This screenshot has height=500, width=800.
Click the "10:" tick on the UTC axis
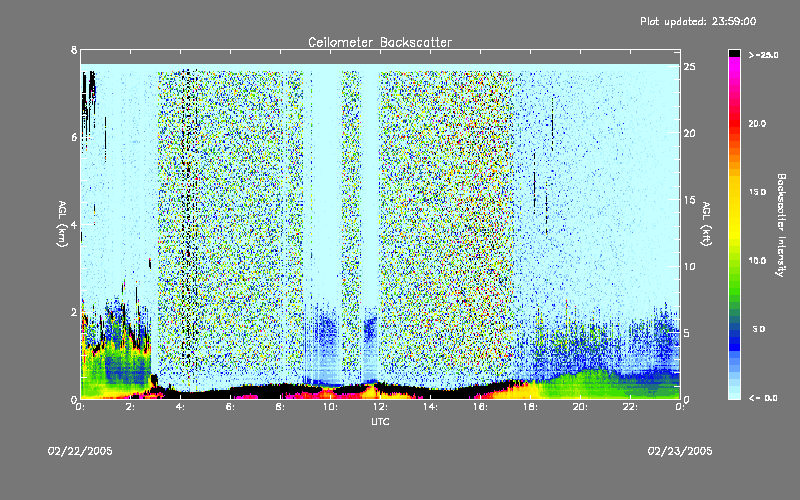[x=330, y=407]
